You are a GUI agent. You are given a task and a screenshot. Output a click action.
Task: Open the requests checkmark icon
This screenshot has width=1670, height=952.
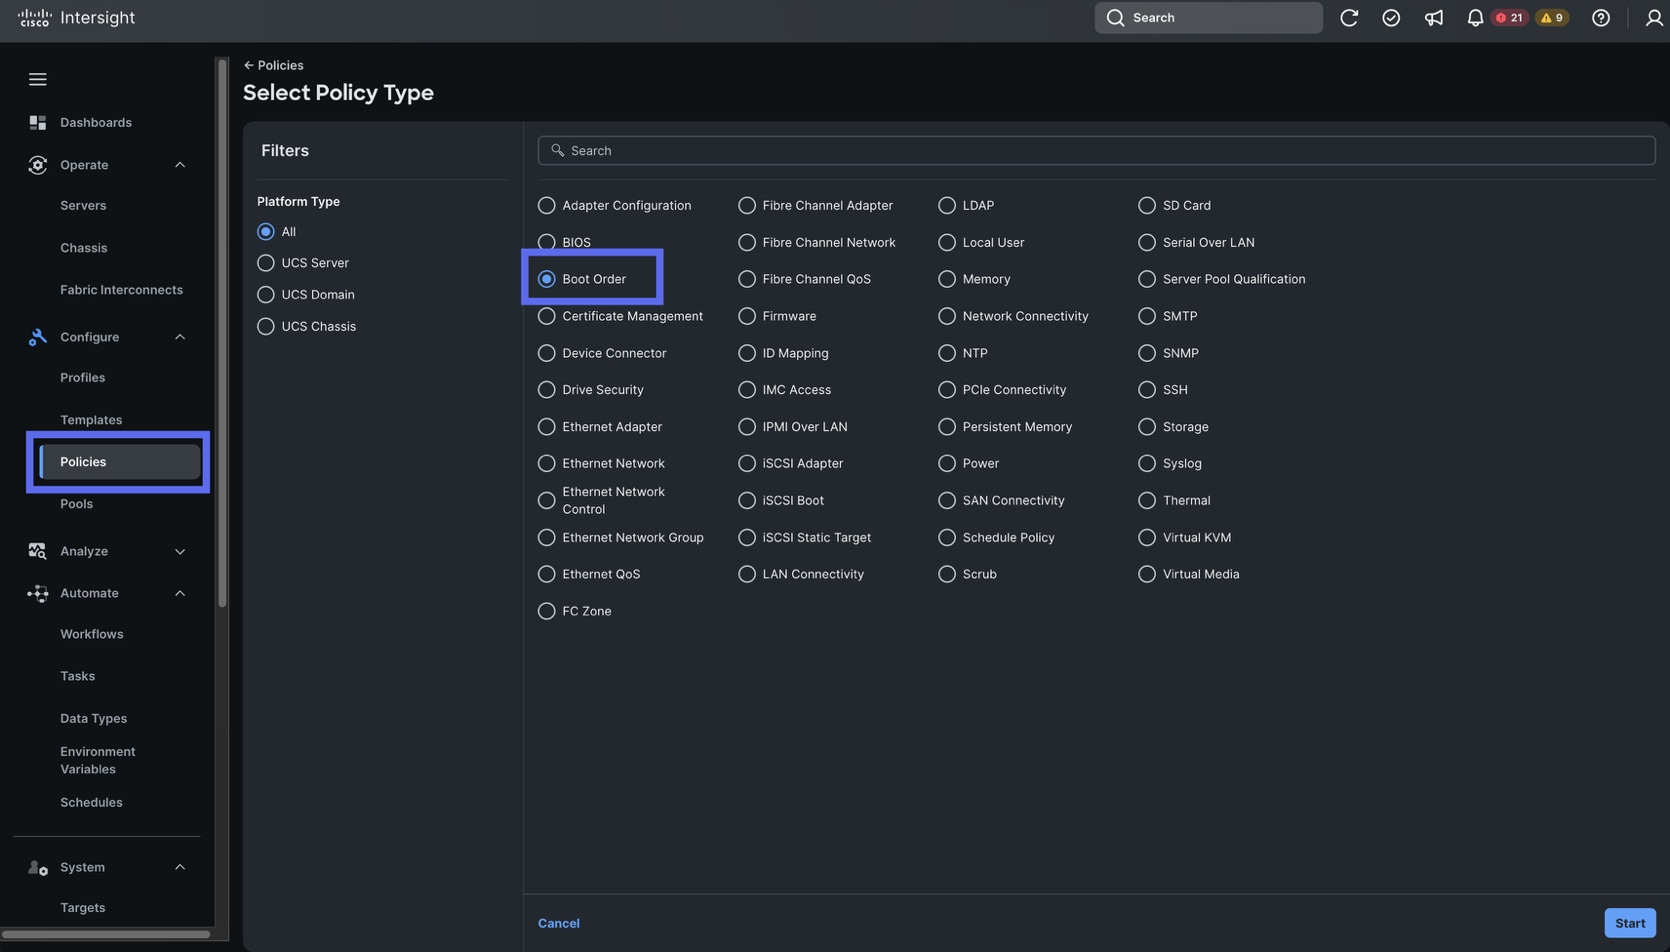(x=1390, y=18)
